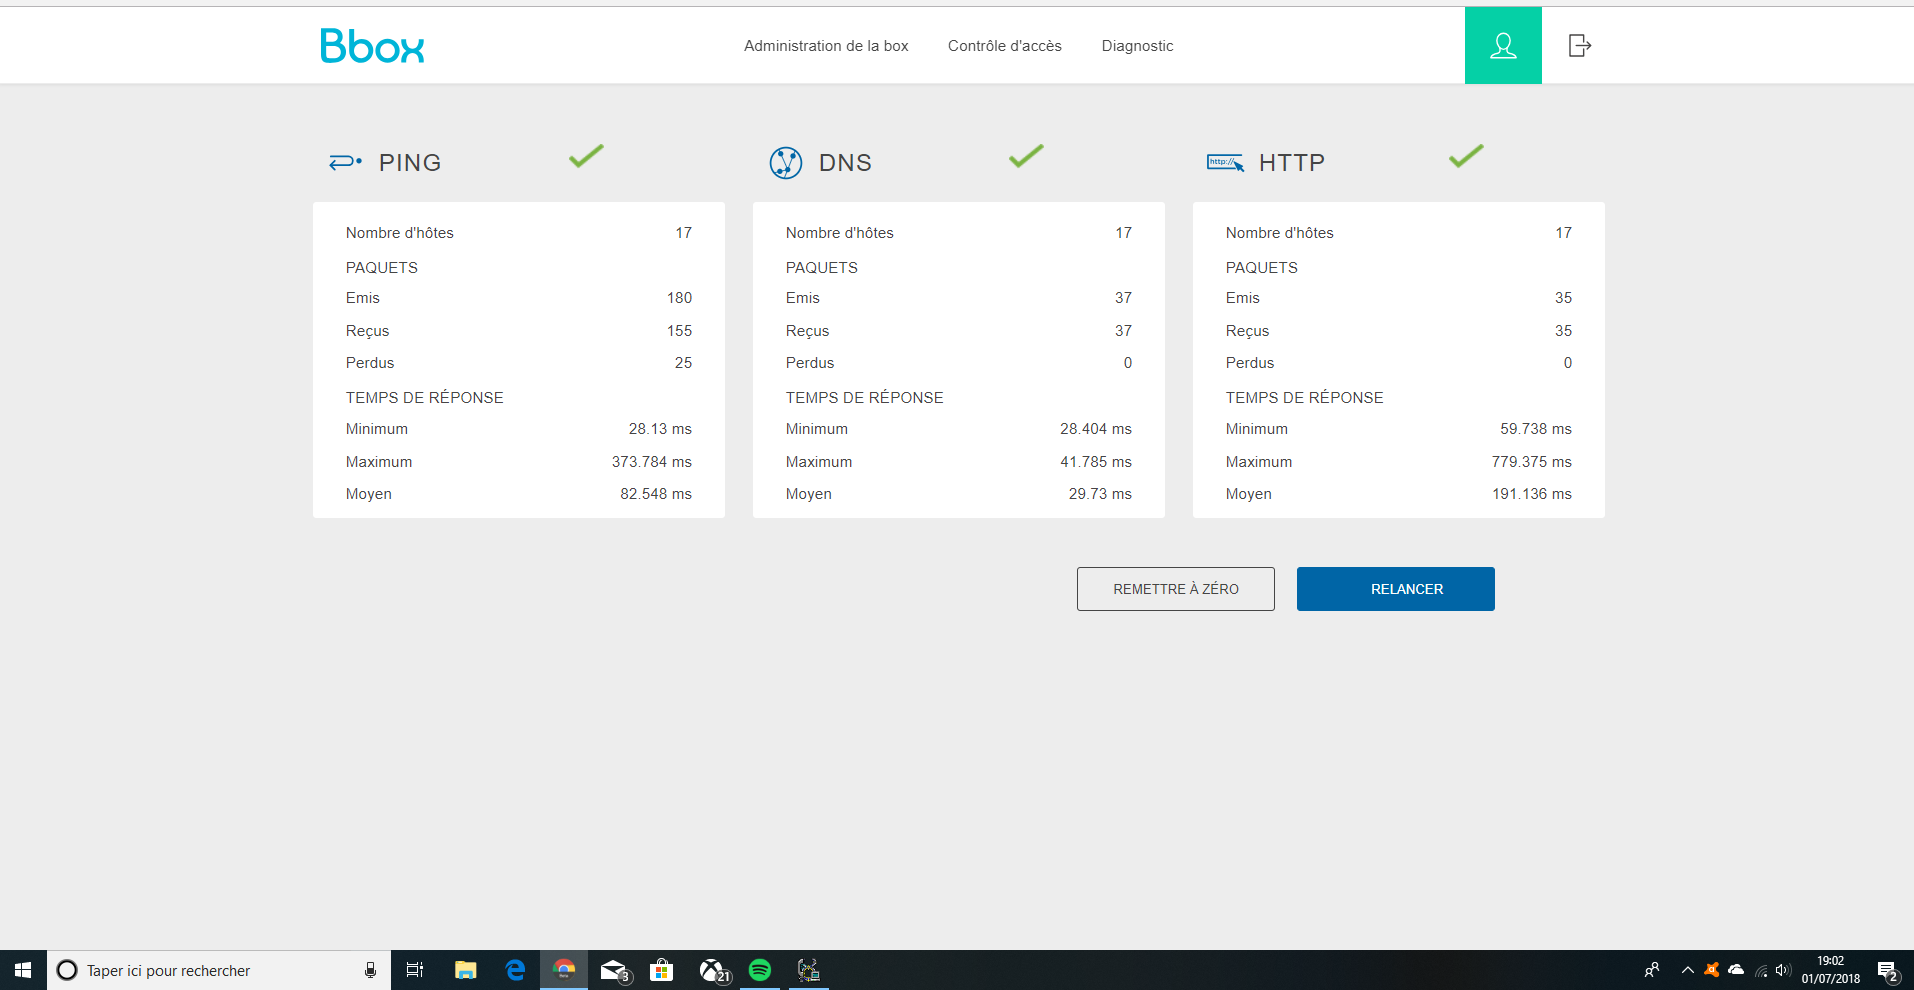Image resolution: width=1914 pixels, height=990 pixels.
Task: Launch Spotify from the taskbar
Action: [760, 970]
